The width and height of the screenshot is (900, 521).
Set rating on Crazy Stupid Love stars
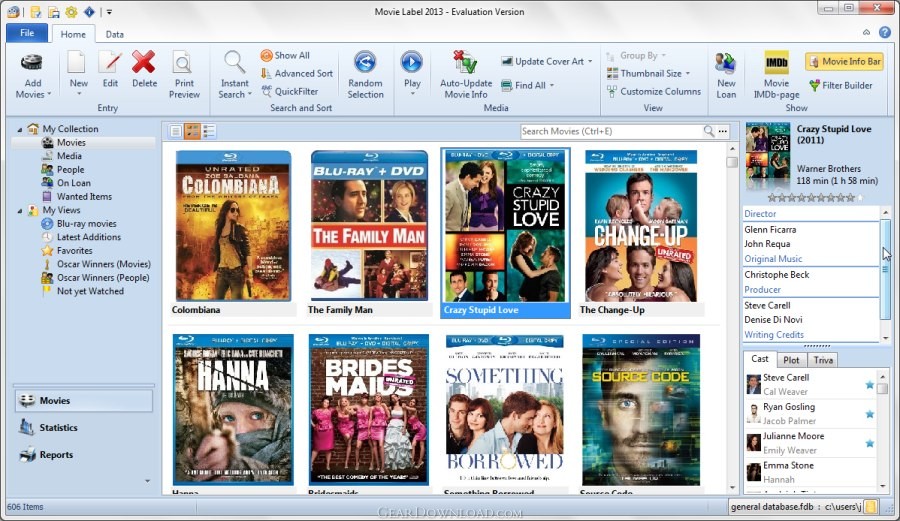tap(814, 197)
